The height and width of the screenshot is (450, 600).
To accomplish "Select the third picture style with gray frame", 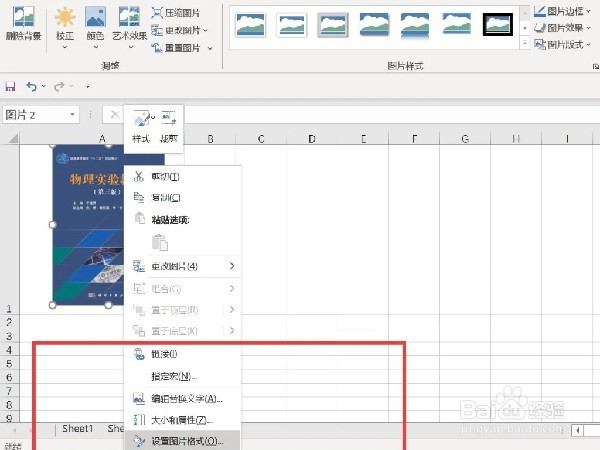I will [333, 24].
